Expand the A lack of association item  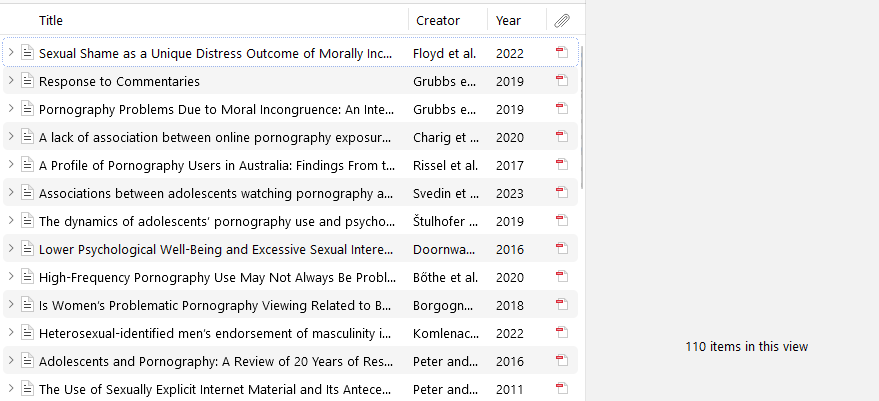11,136
